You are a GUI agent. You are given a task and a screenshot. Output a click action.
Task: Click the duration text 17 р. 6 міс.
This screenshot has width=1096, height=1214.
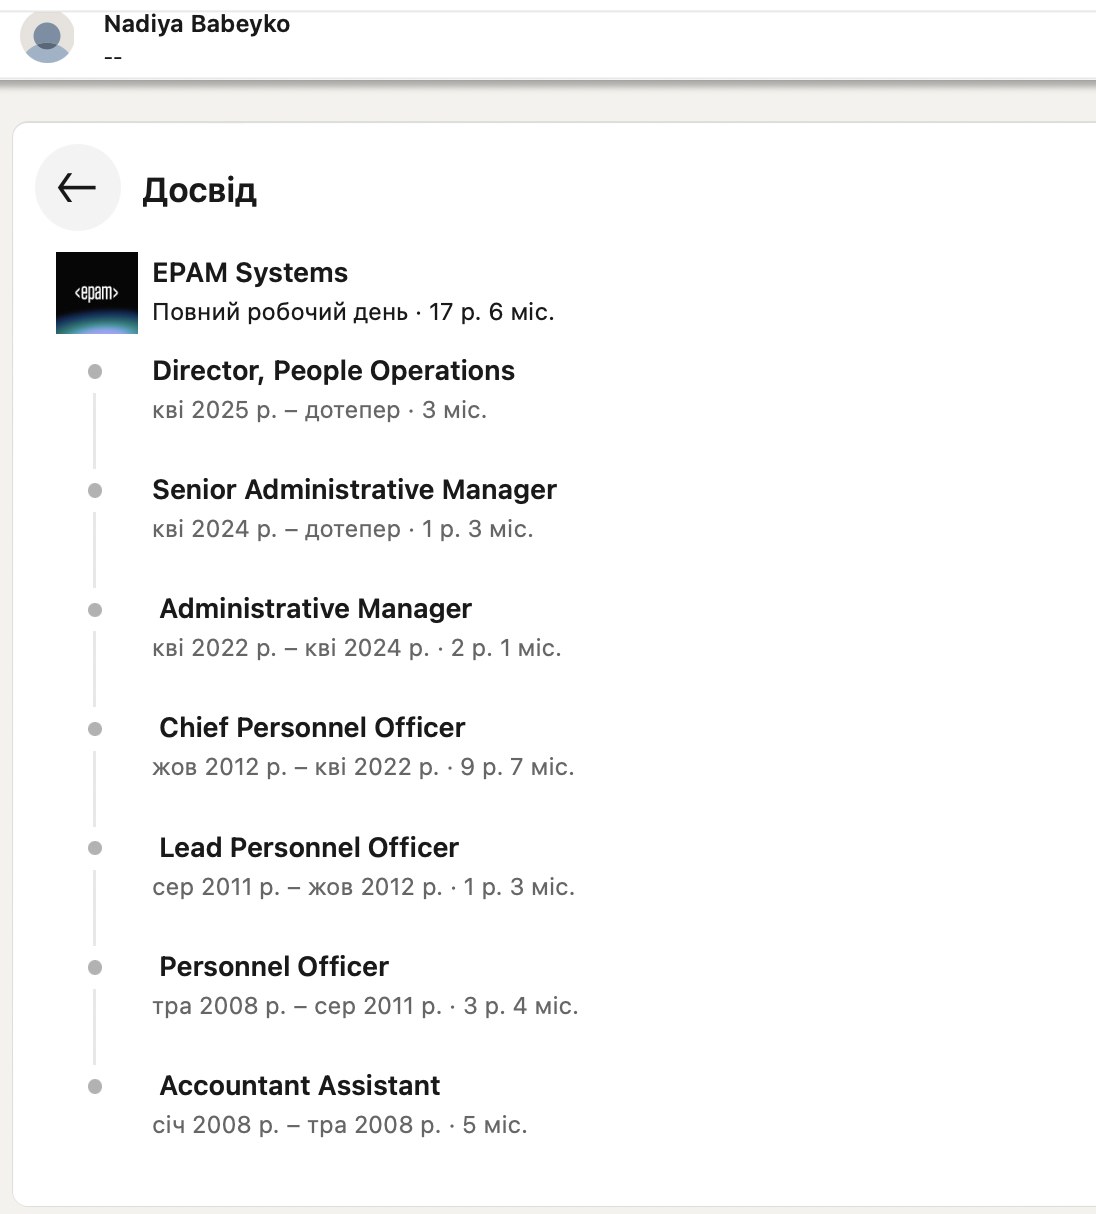coord(491,312)
